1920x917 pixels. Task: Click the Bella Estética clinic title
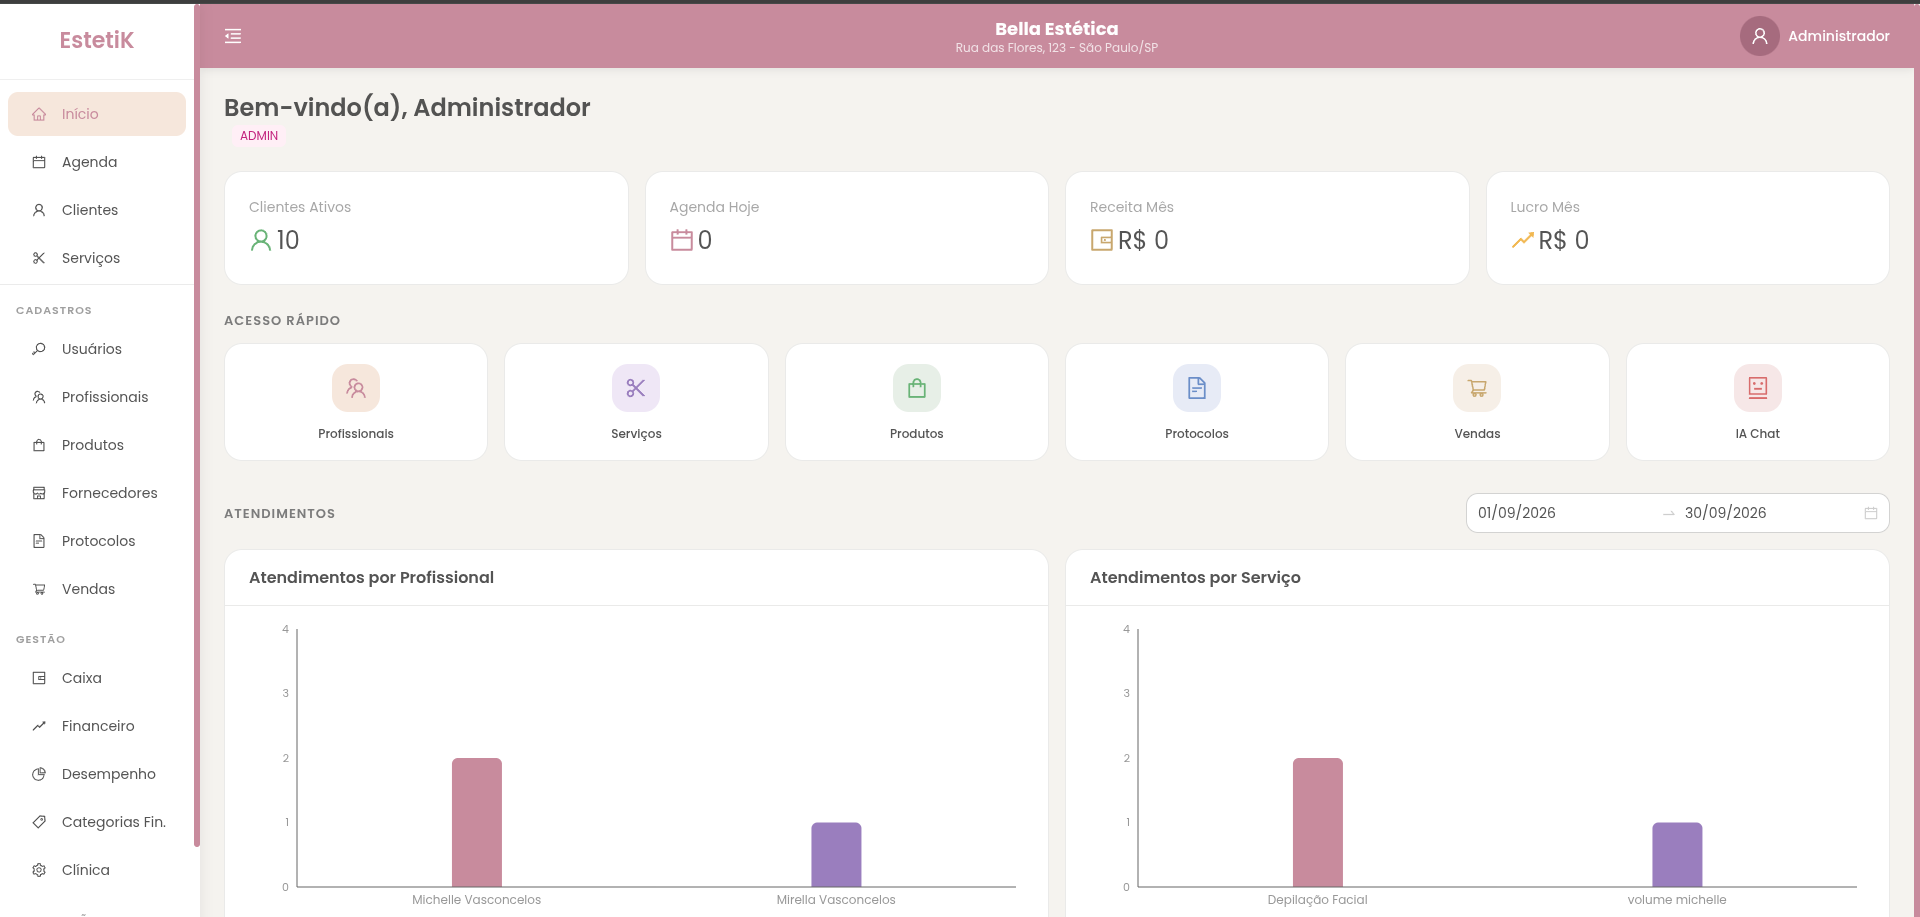[1056, 29]
